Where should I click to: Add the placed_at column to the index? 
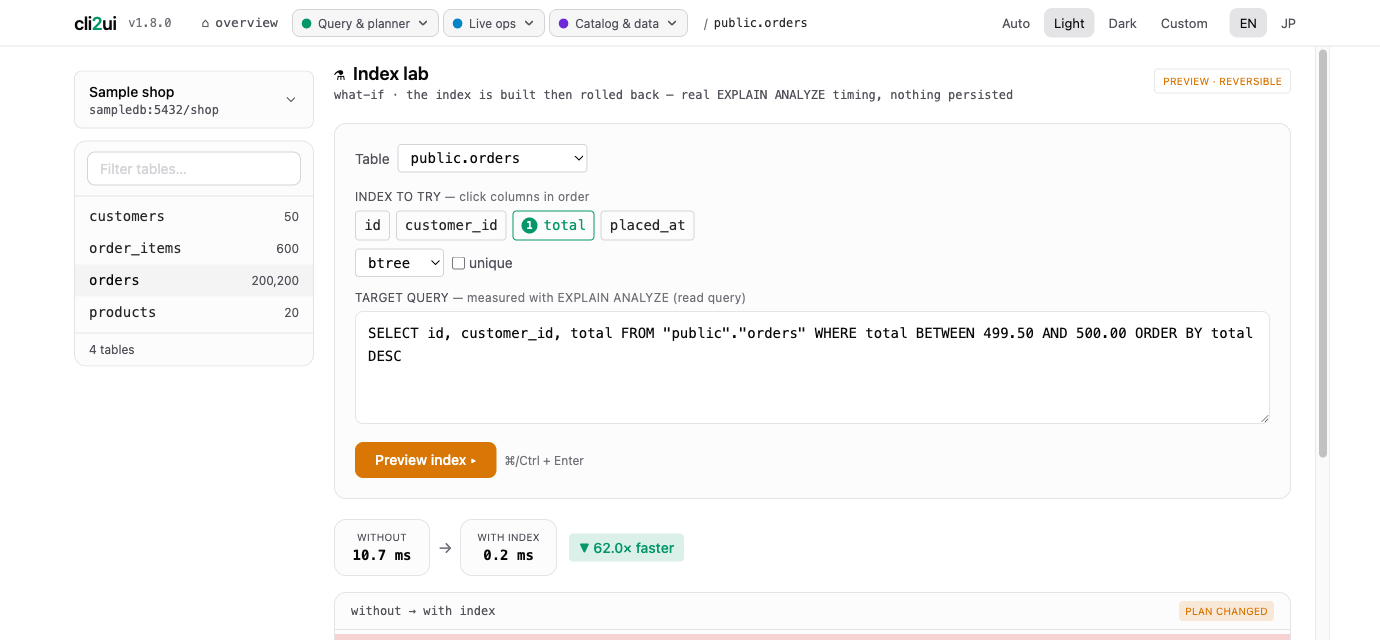point(647,225)
